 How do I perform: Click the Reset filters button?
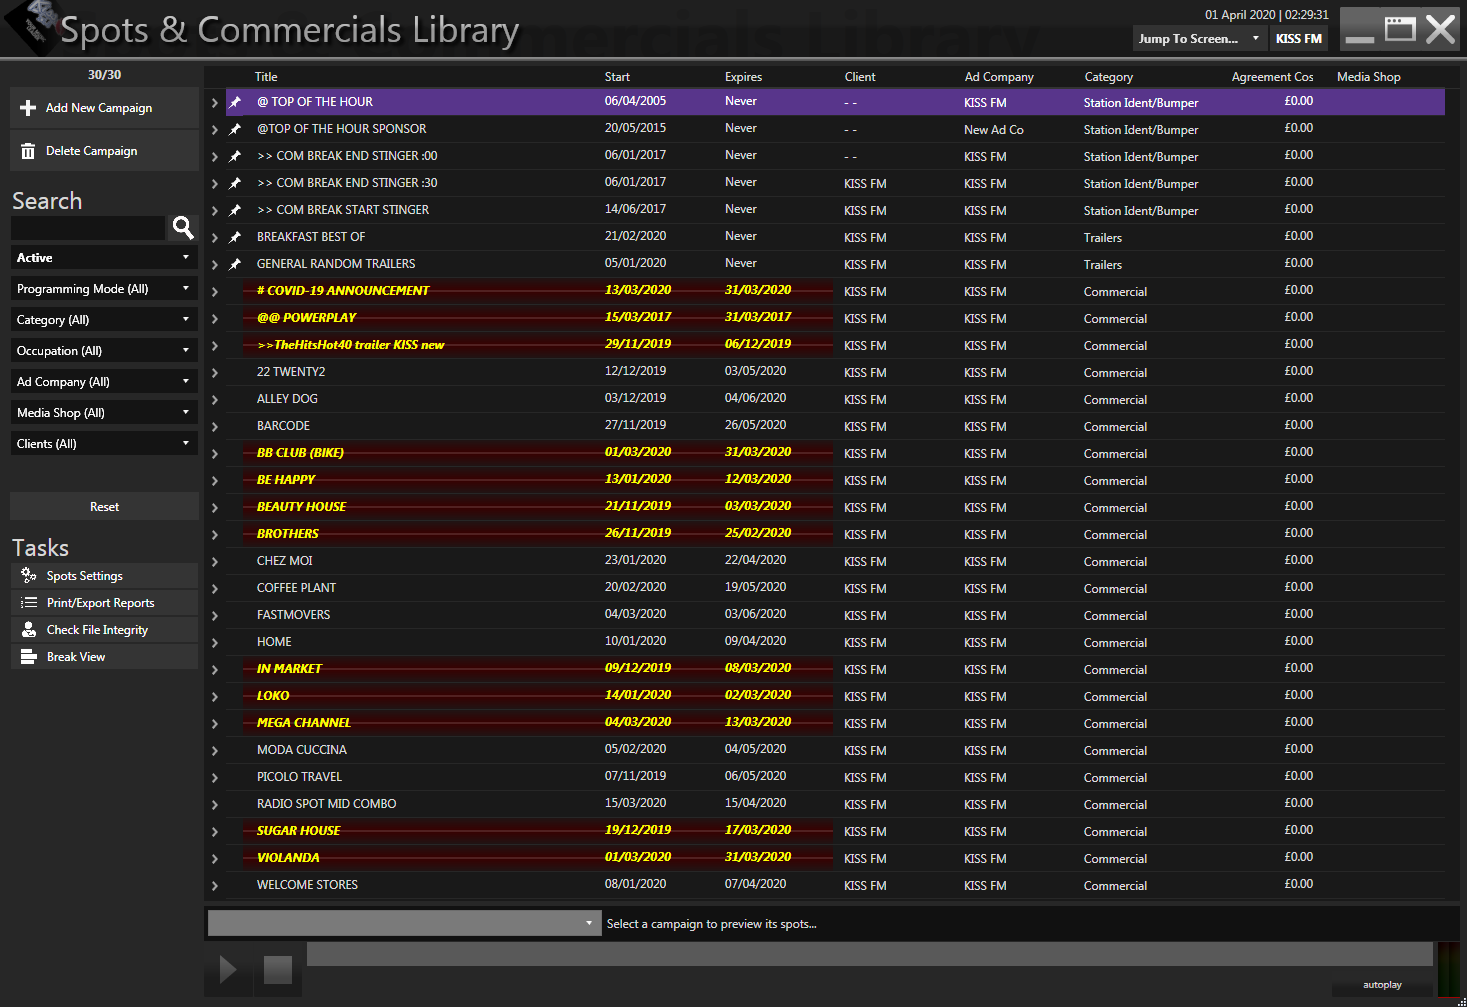(104, 507)
